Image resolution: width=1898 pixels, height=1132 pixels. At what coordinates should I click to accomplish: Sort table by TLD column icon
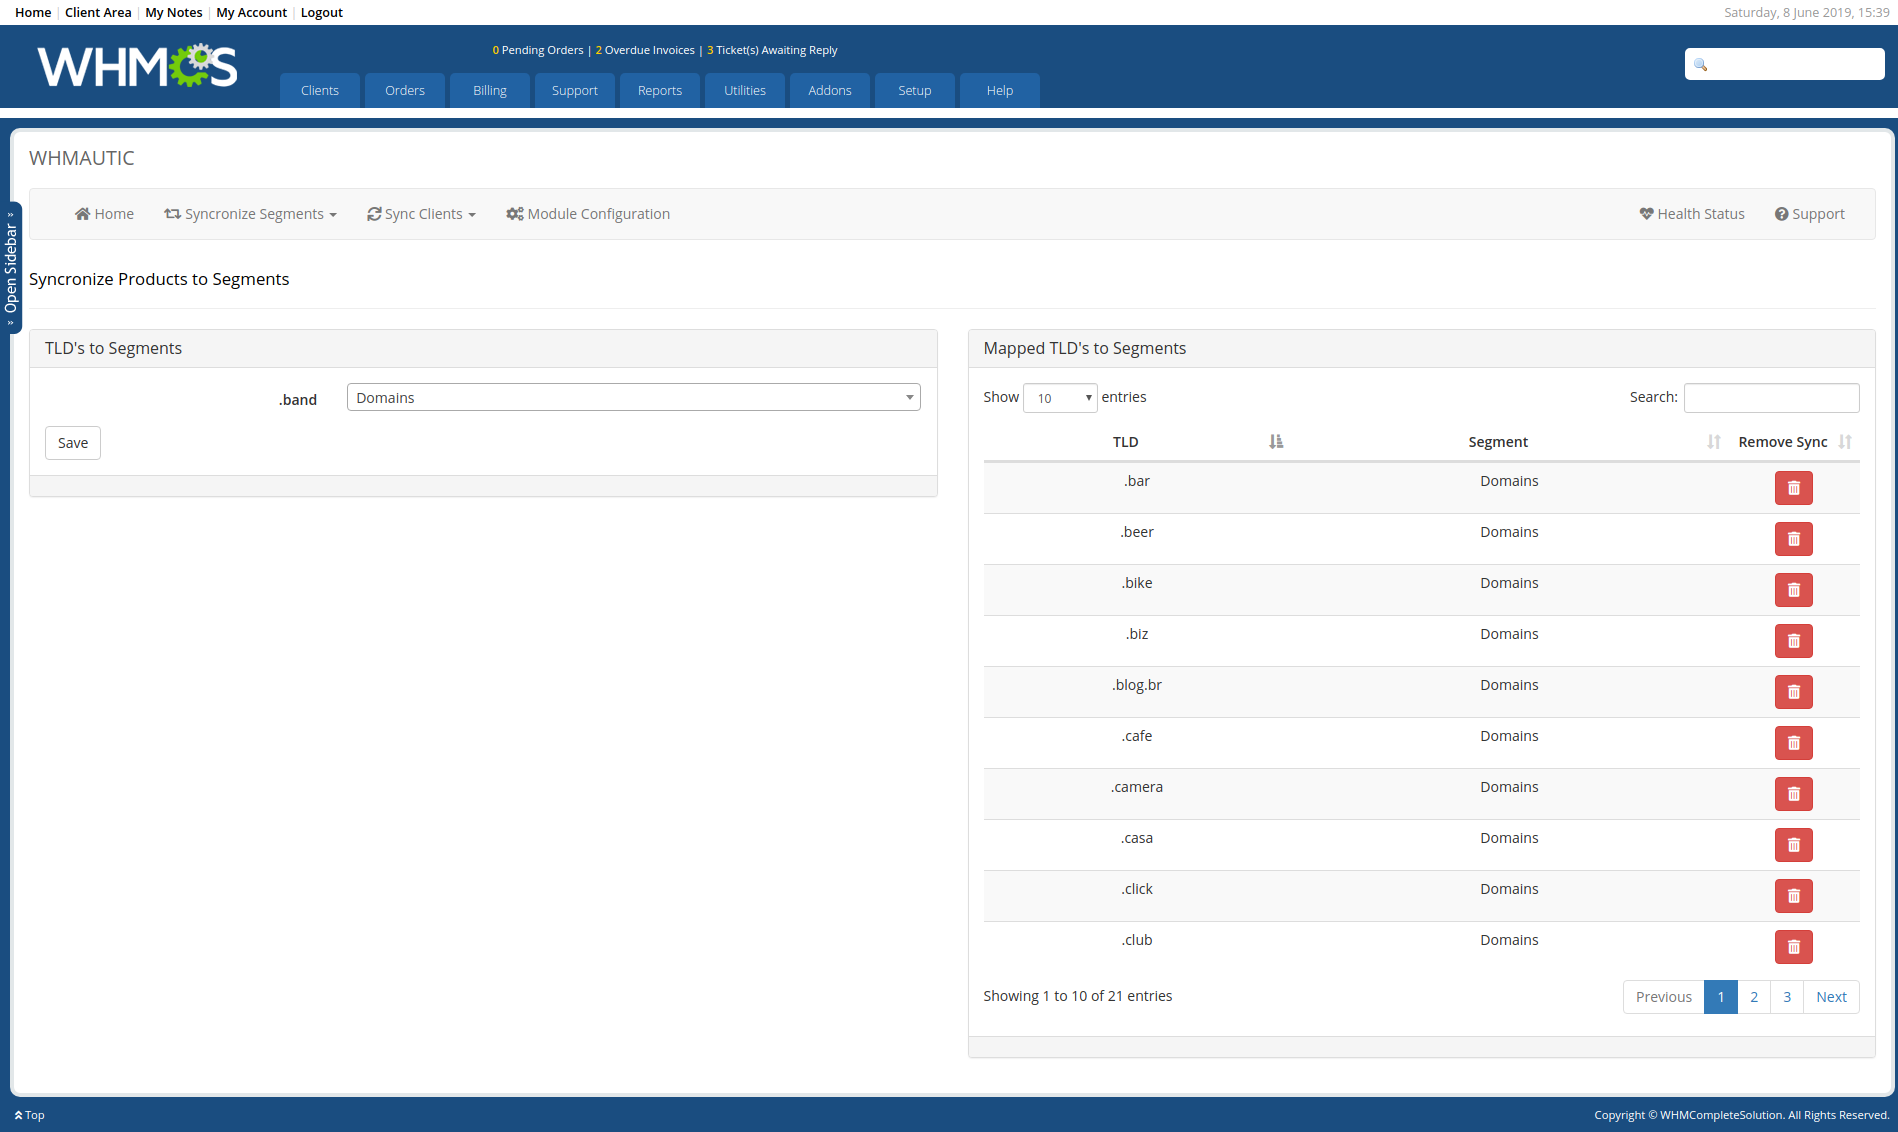(1275, 442)
